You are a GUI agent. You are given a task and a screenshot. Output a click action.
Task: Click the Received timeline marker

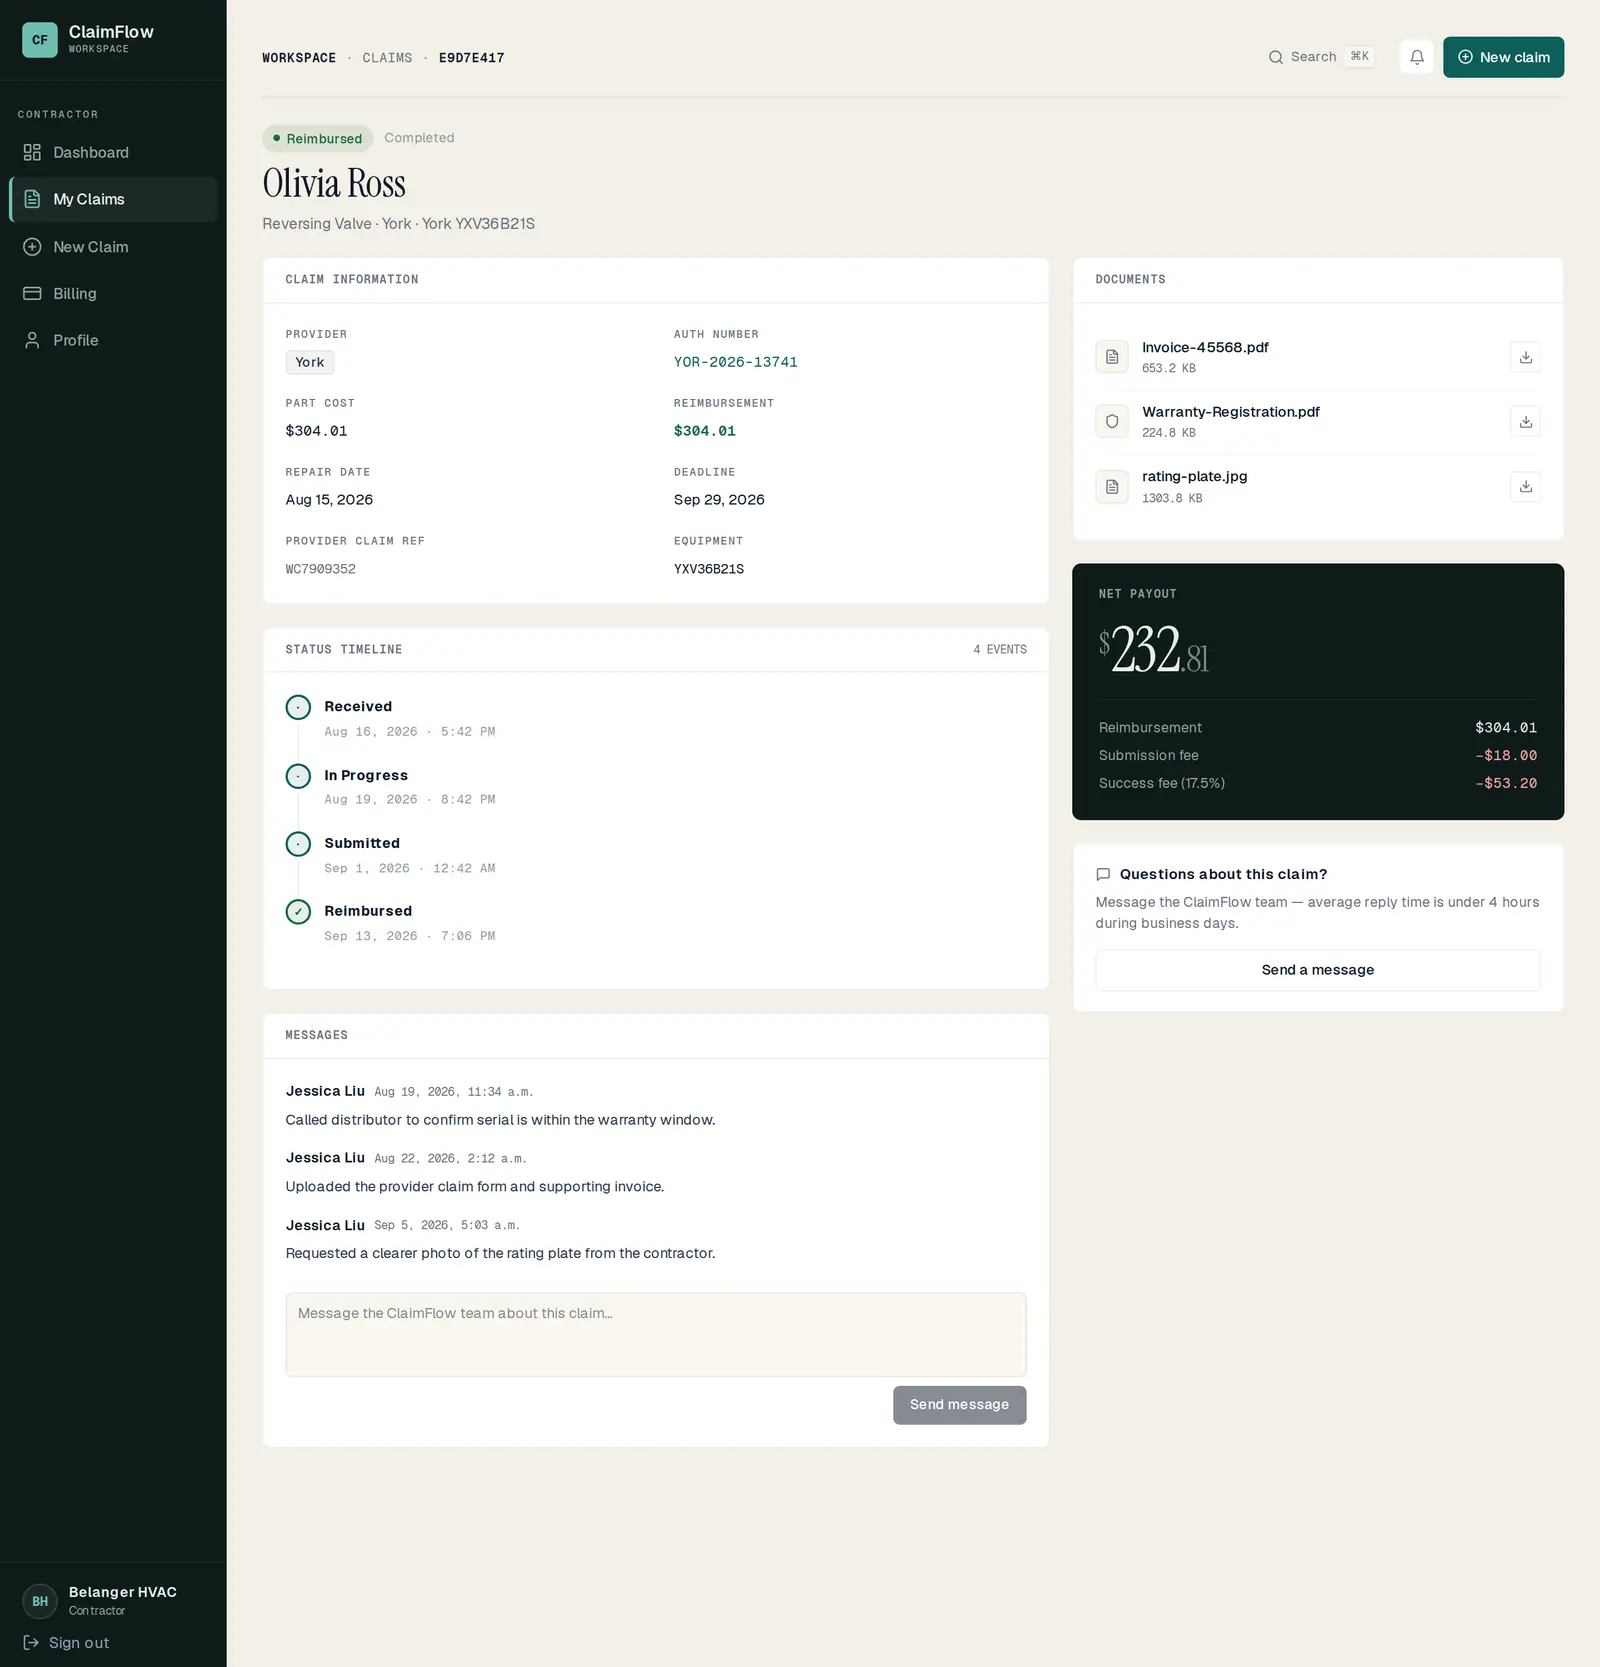(x=298, y=708)
